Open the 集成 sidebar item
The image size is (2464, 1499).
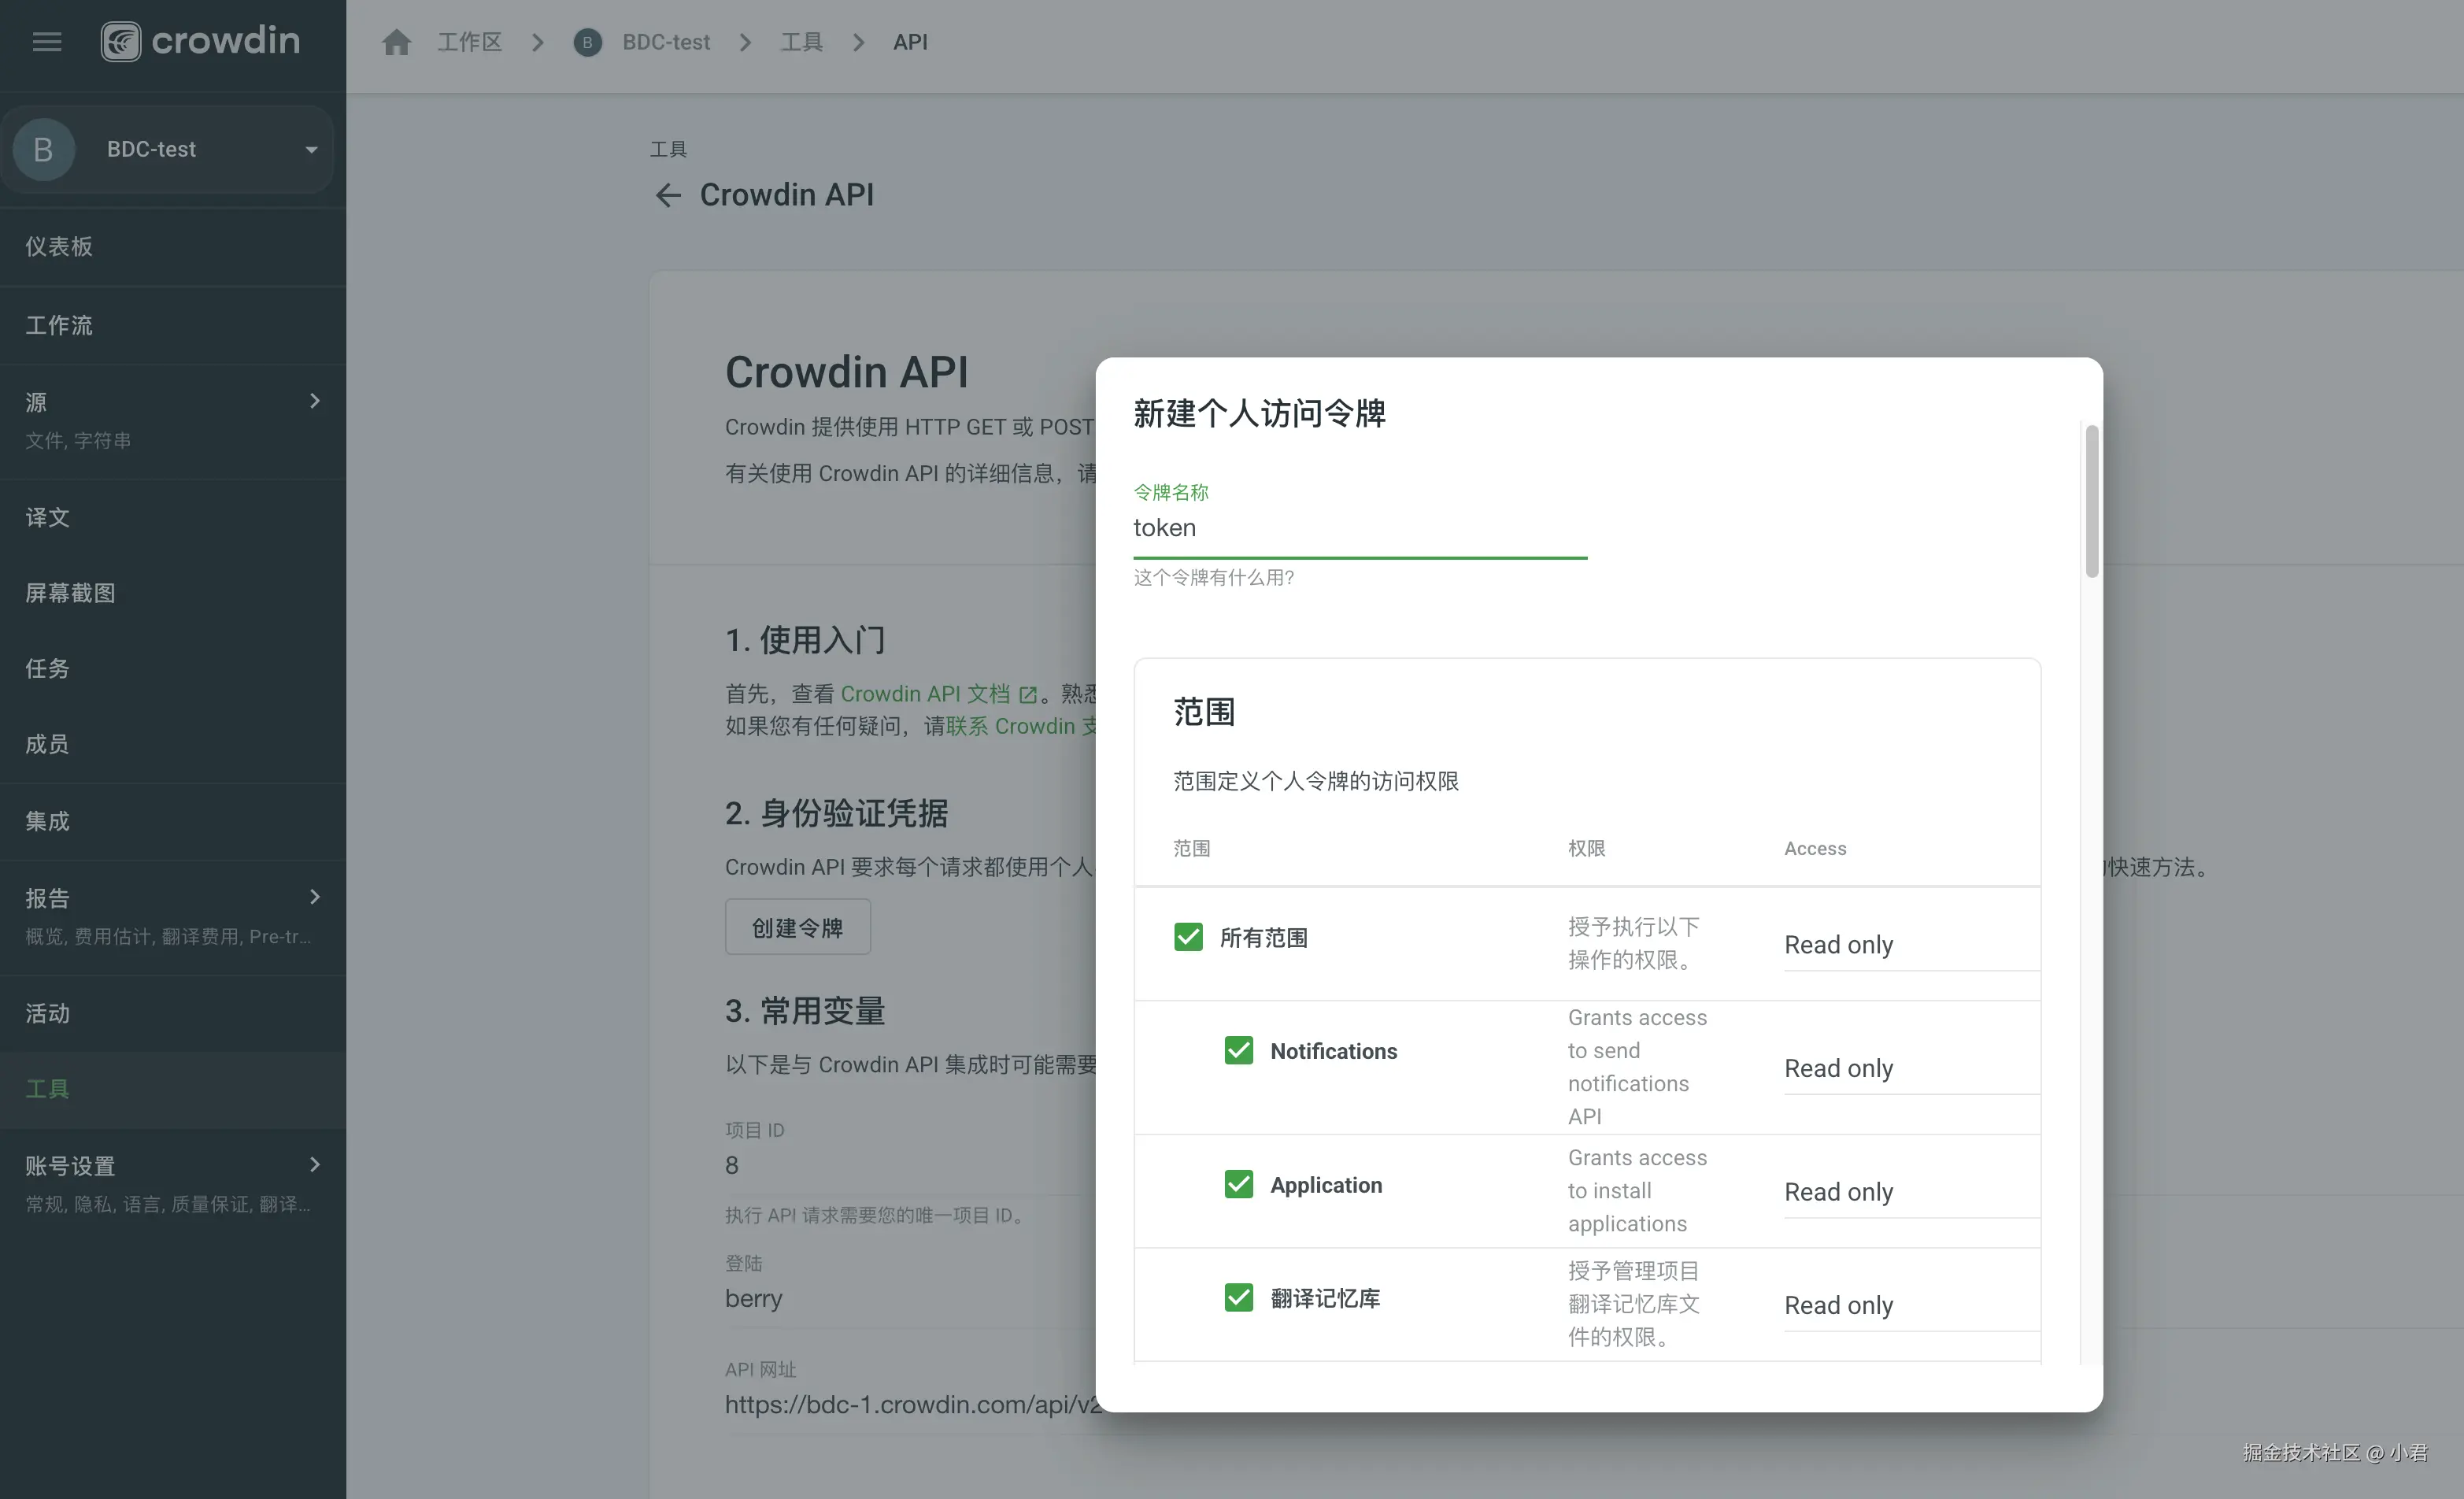point(48,821)
